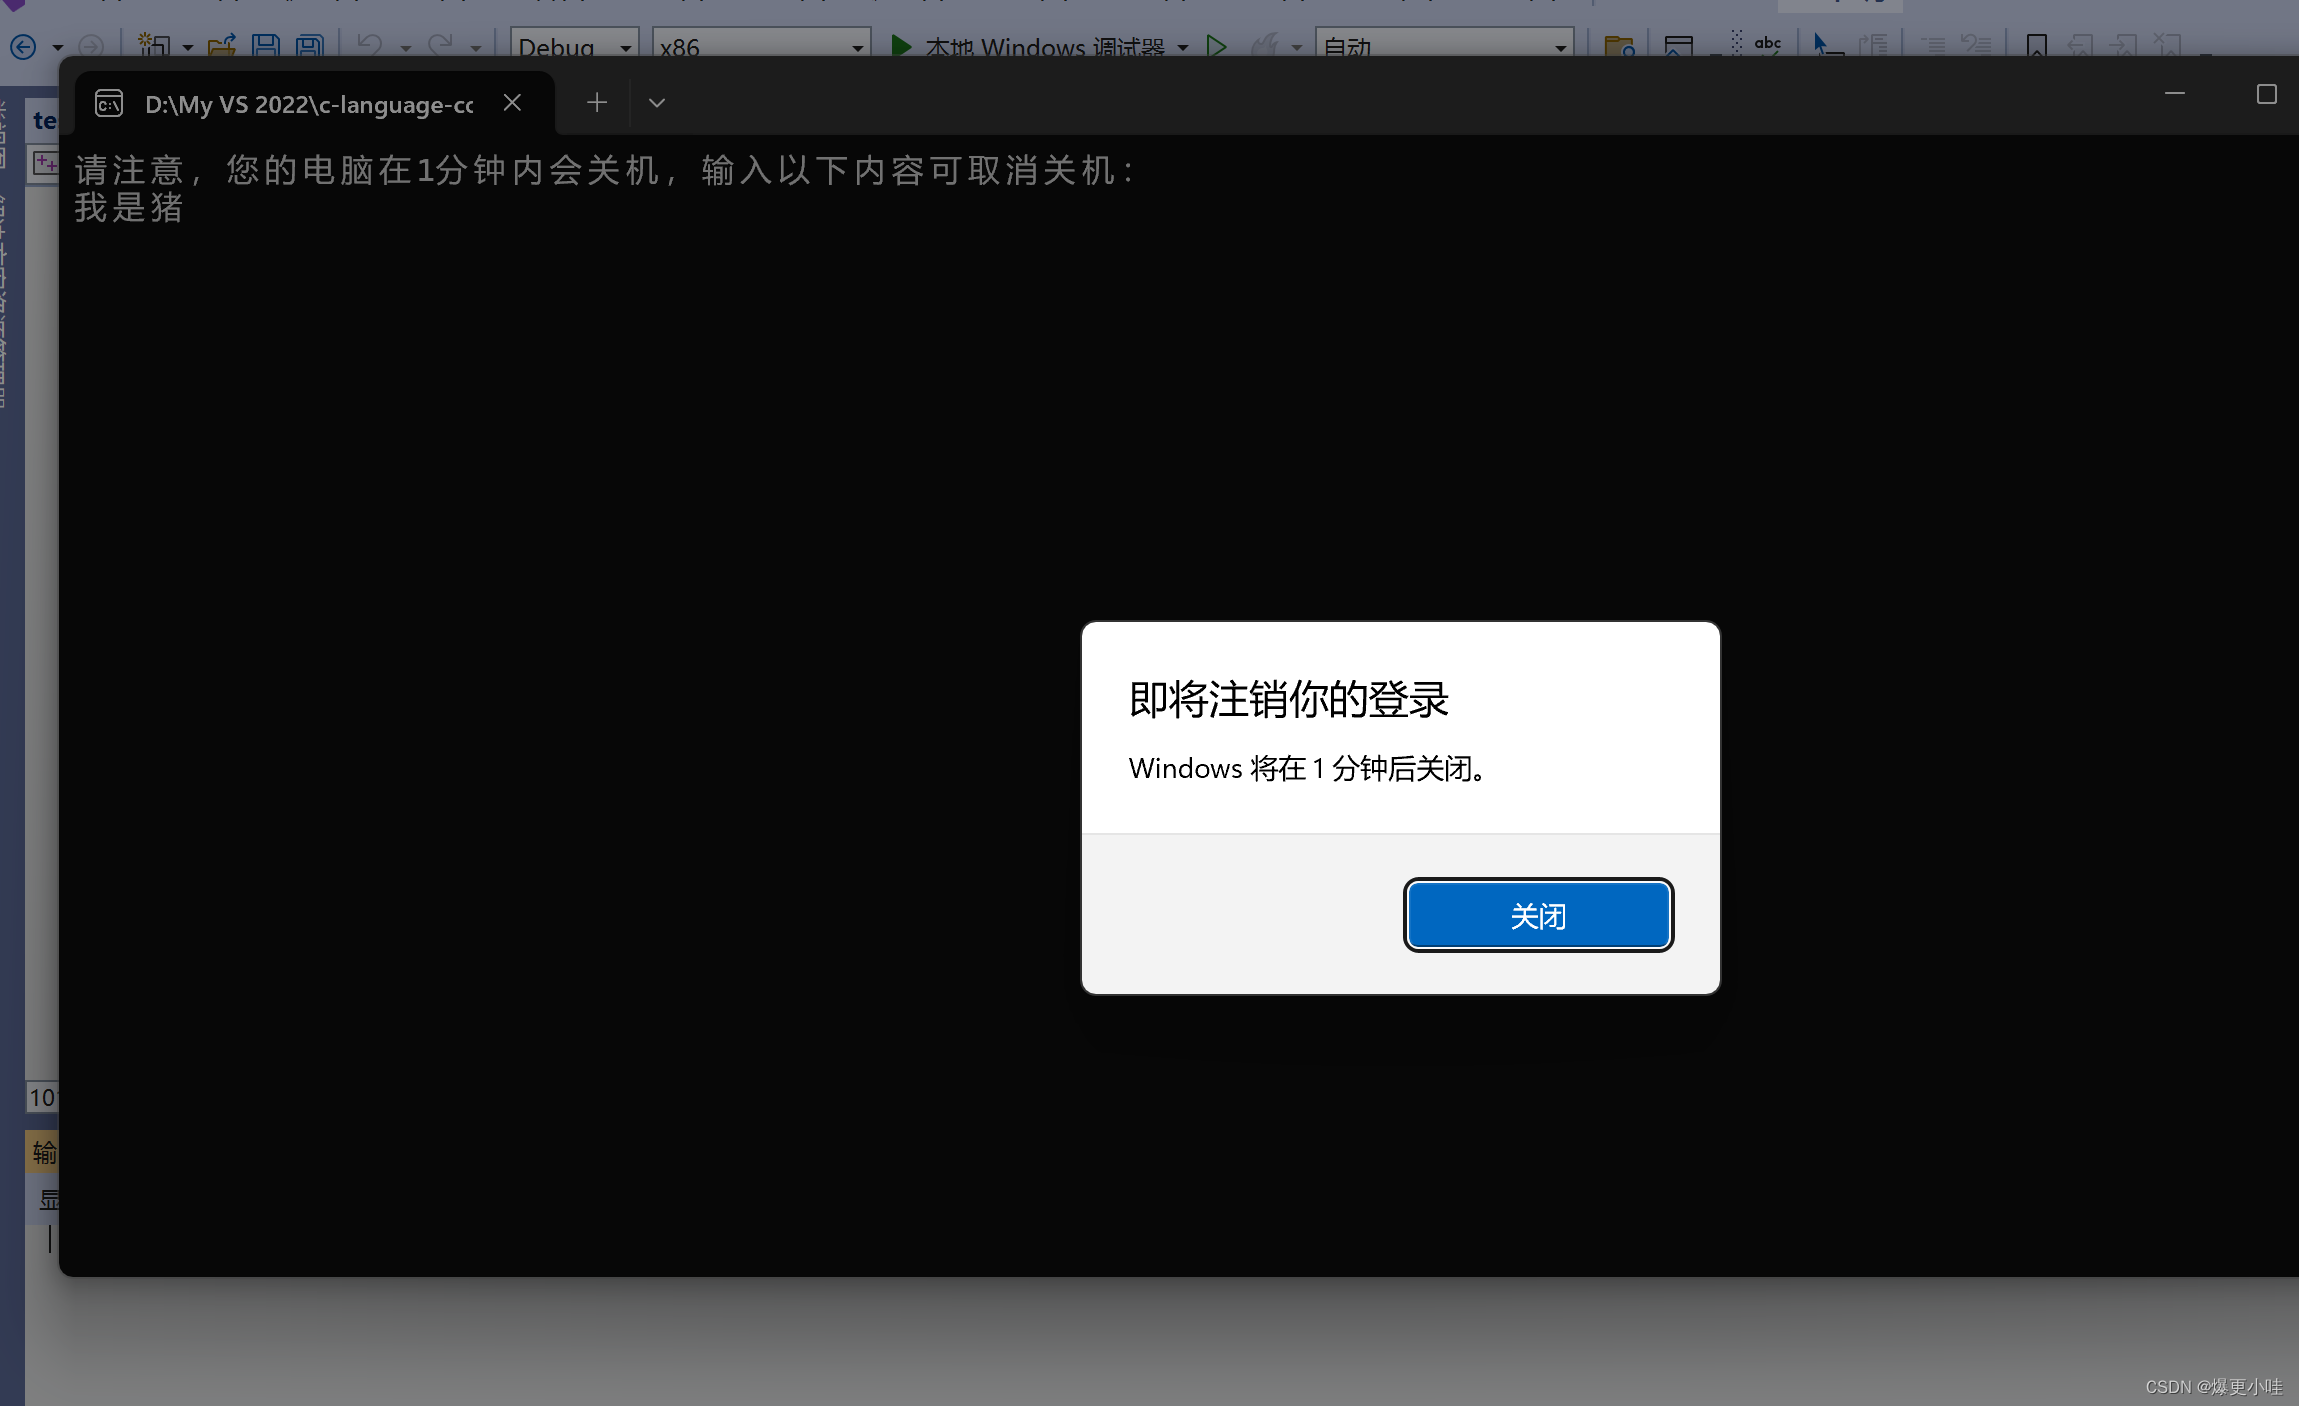Click the navigate forward arrow in Visual Studio
The image size is (2299, 1406).
(91, 46)
